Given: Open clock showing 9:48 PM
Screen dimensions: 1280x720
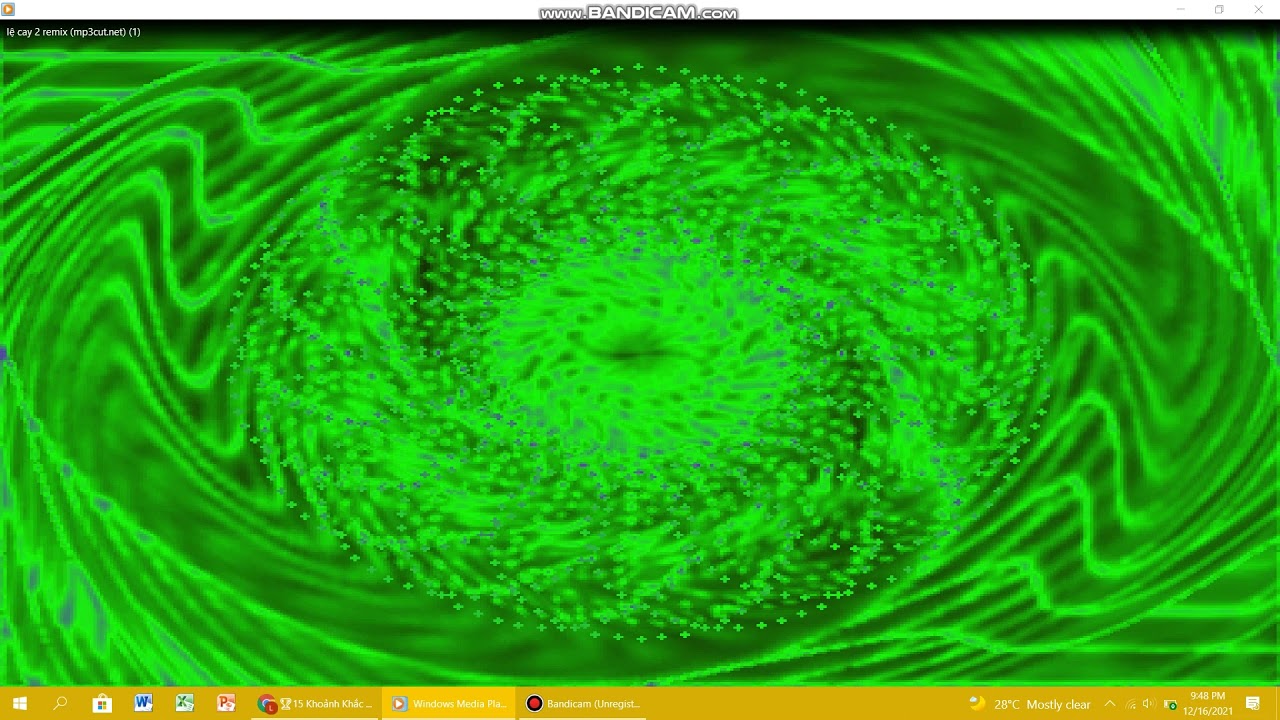Looking at the screenshot, I should (1207, 703).
